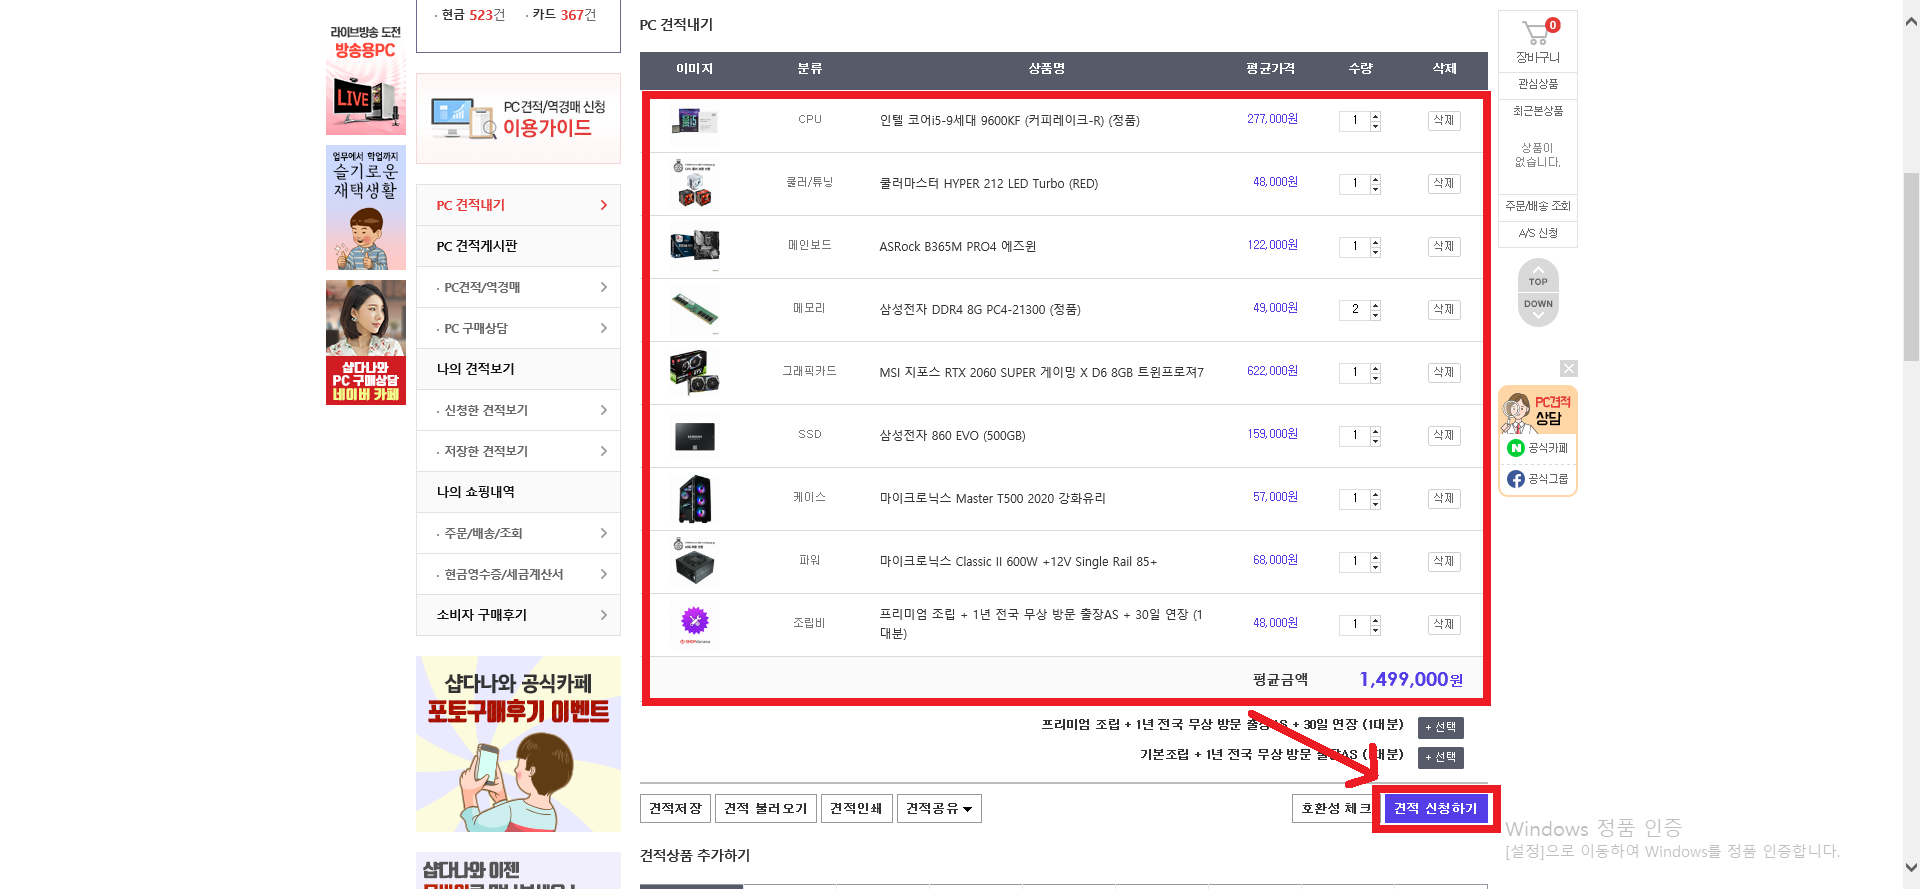Open the PC견적 상담 character banner
The image size is (1920, 889).
click(1537, 411)
